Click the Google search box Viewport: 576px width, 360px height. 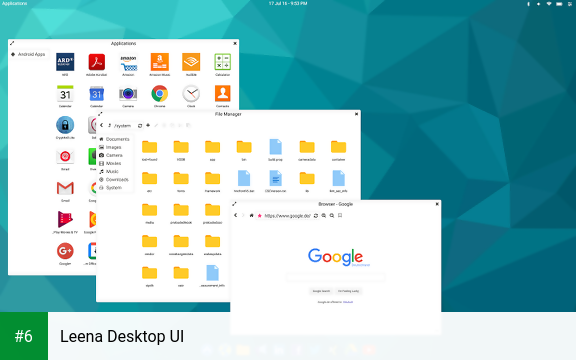[x=335, y=277]
